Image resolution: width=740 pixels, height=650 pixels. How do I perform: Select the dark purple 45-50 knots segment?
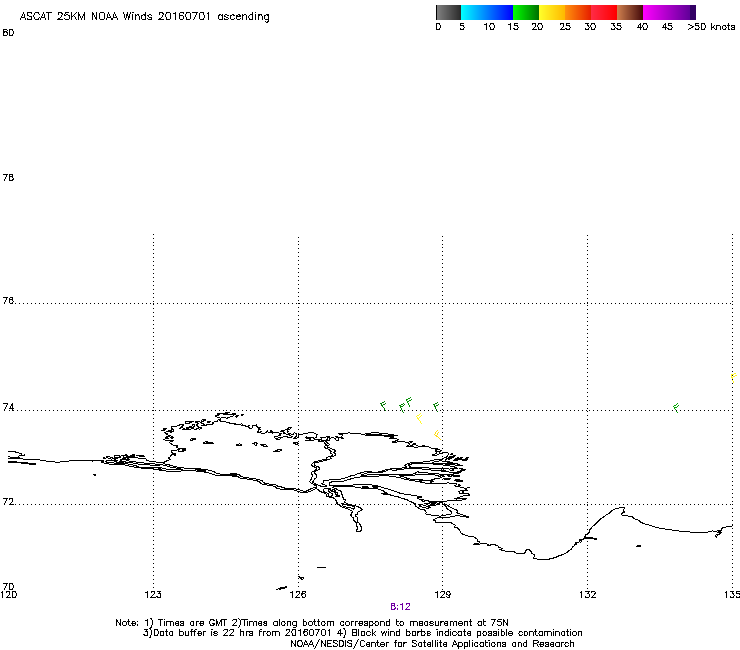[x=682, y=12]
